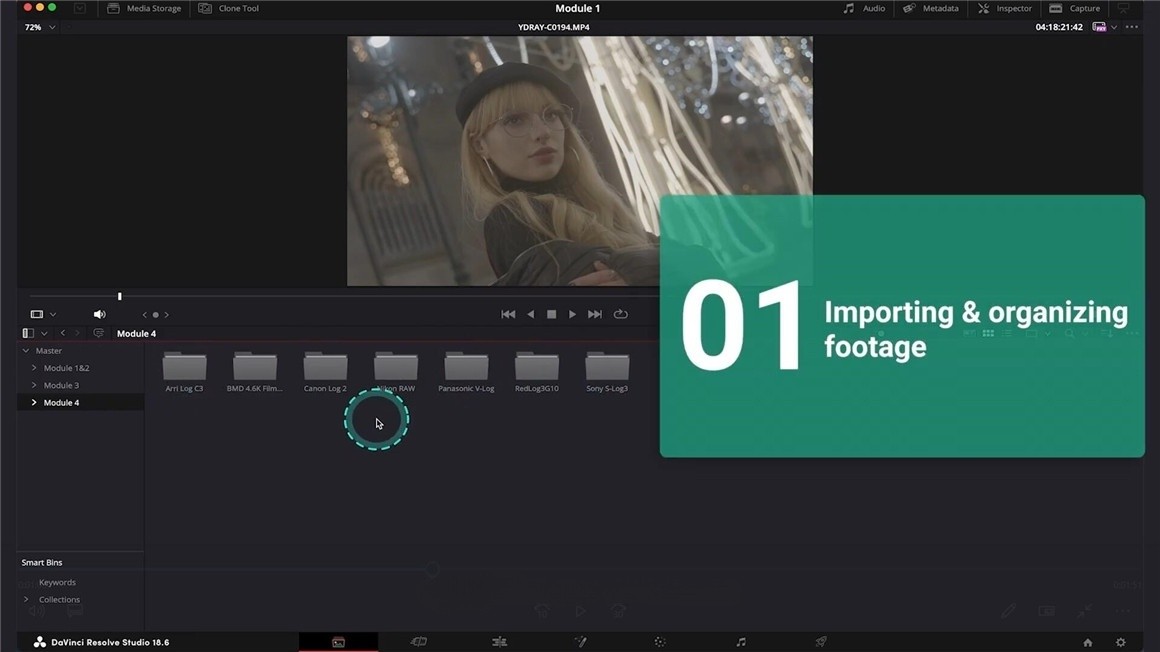Open Project Settings gear icon
Viewport: 1160px width, 652px height.
tap(1121, 642)
